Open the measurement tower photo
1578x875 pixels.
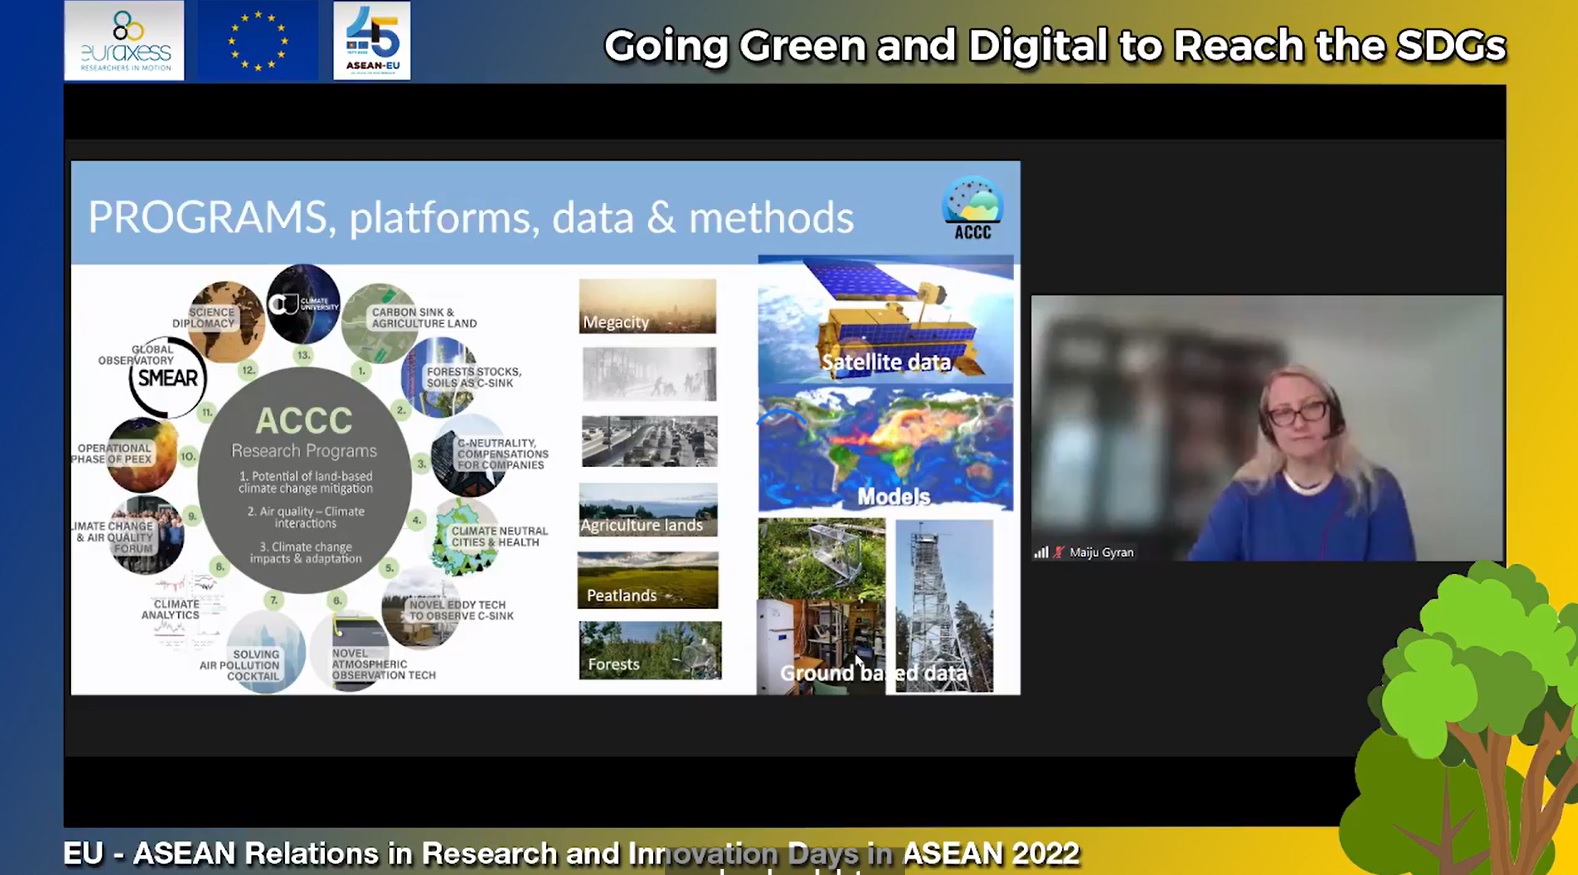click(x=944, y=606)
